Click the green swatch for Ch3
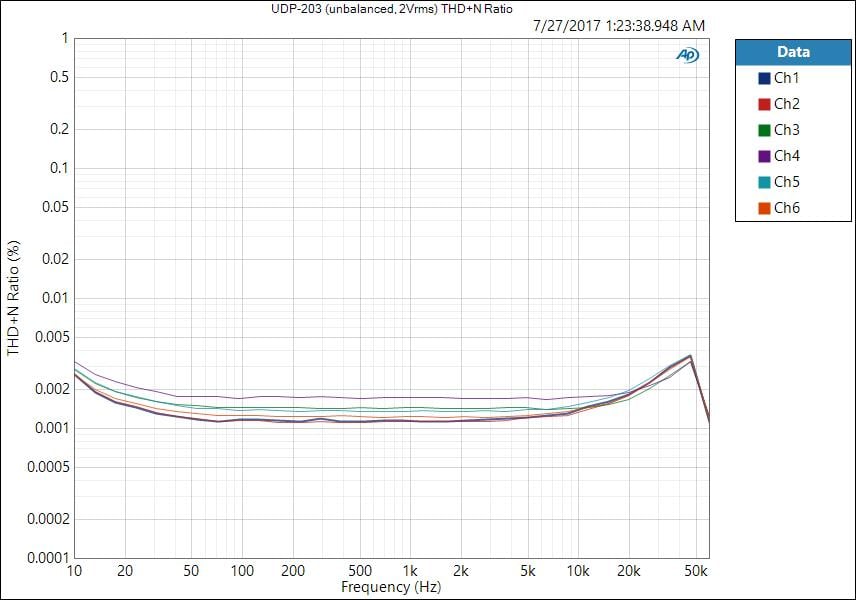The image size is (856, 600). pyautogui.click(x=765, y=130)
